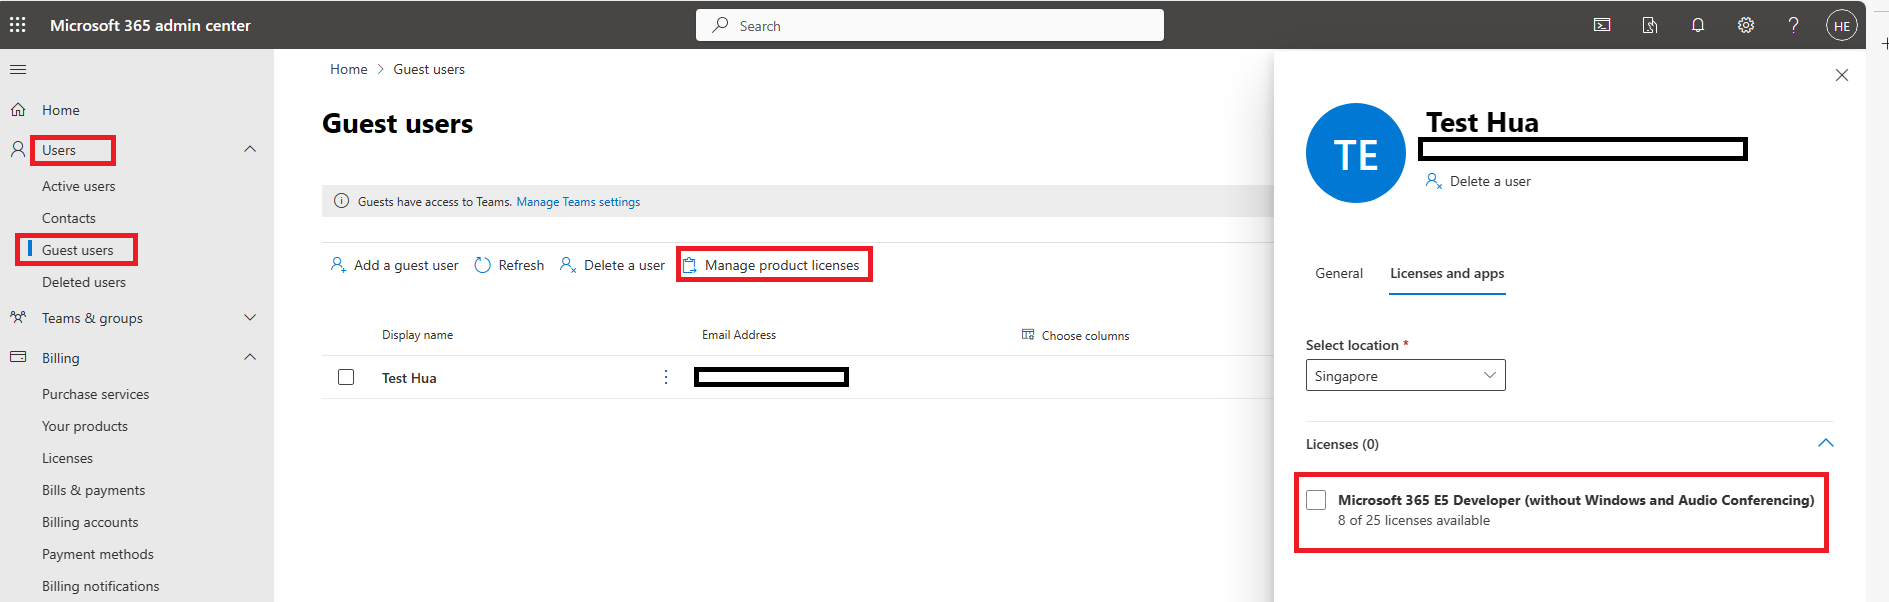Open the Select location dropdown
The width and height of the screenshot is (1889, 602).
pos(1405,375)
